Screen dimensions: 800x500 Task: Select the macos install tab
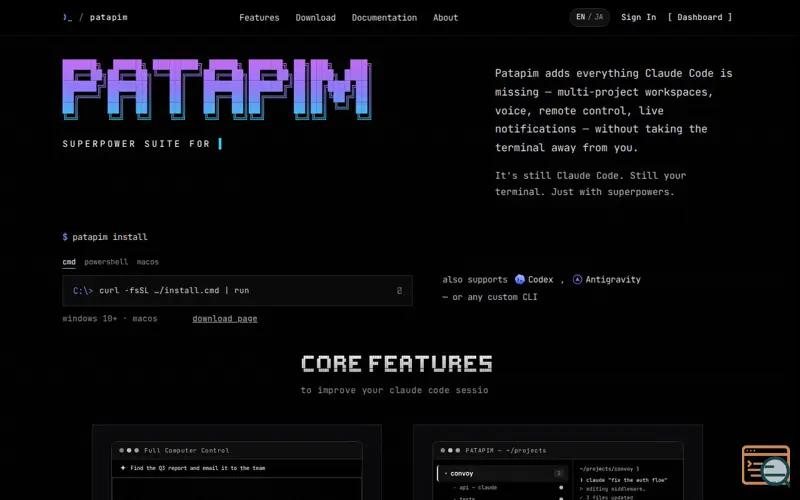147,262
